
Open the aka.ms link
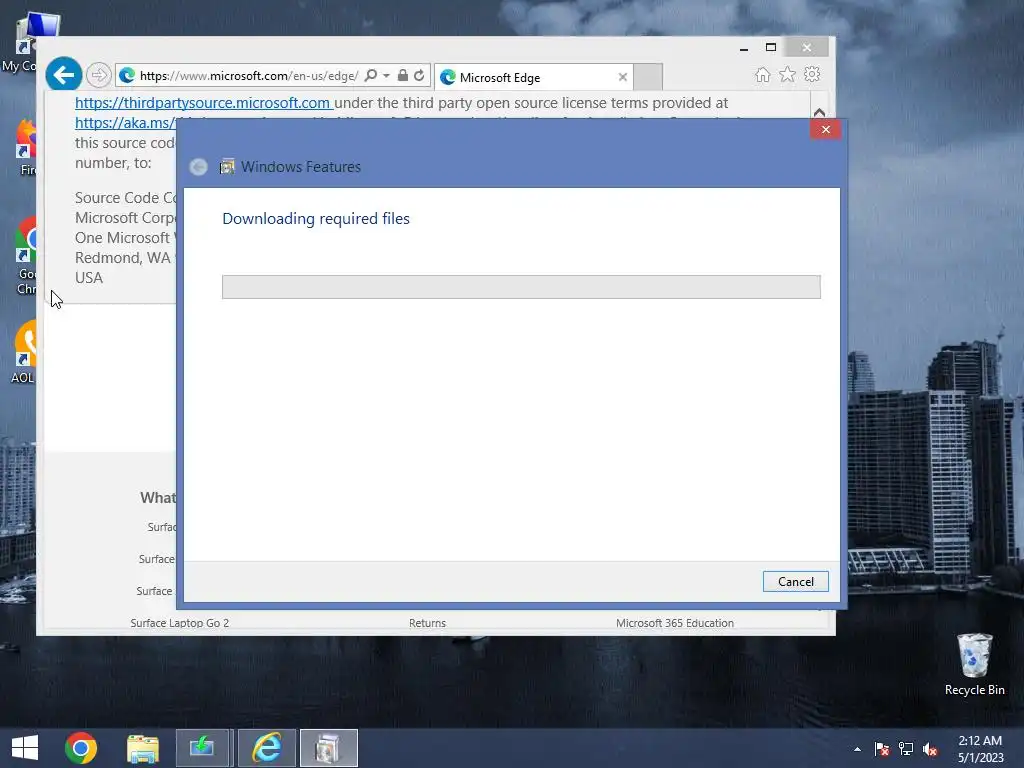pyautogui.click(x=125, y=123)
